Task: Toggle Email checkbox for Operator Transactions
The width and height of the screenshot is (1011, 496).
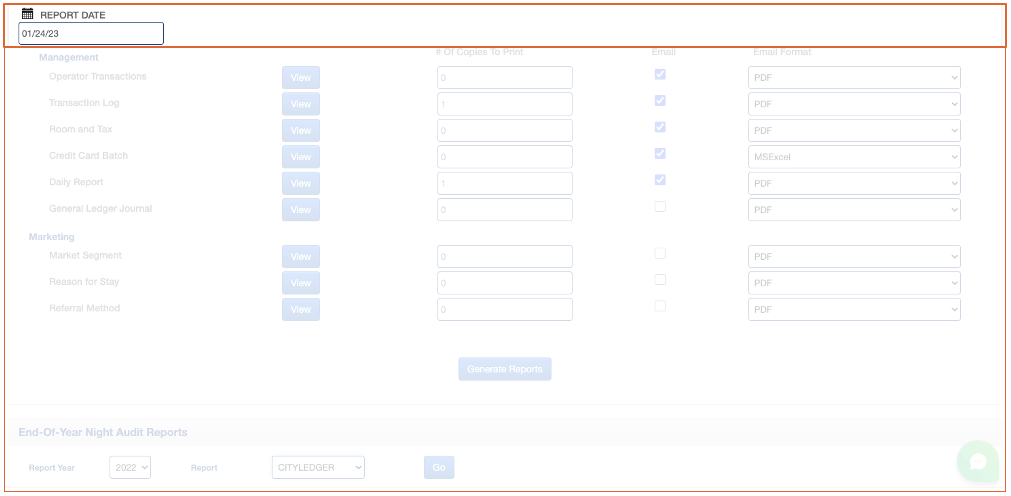Action: pos(660,74)
